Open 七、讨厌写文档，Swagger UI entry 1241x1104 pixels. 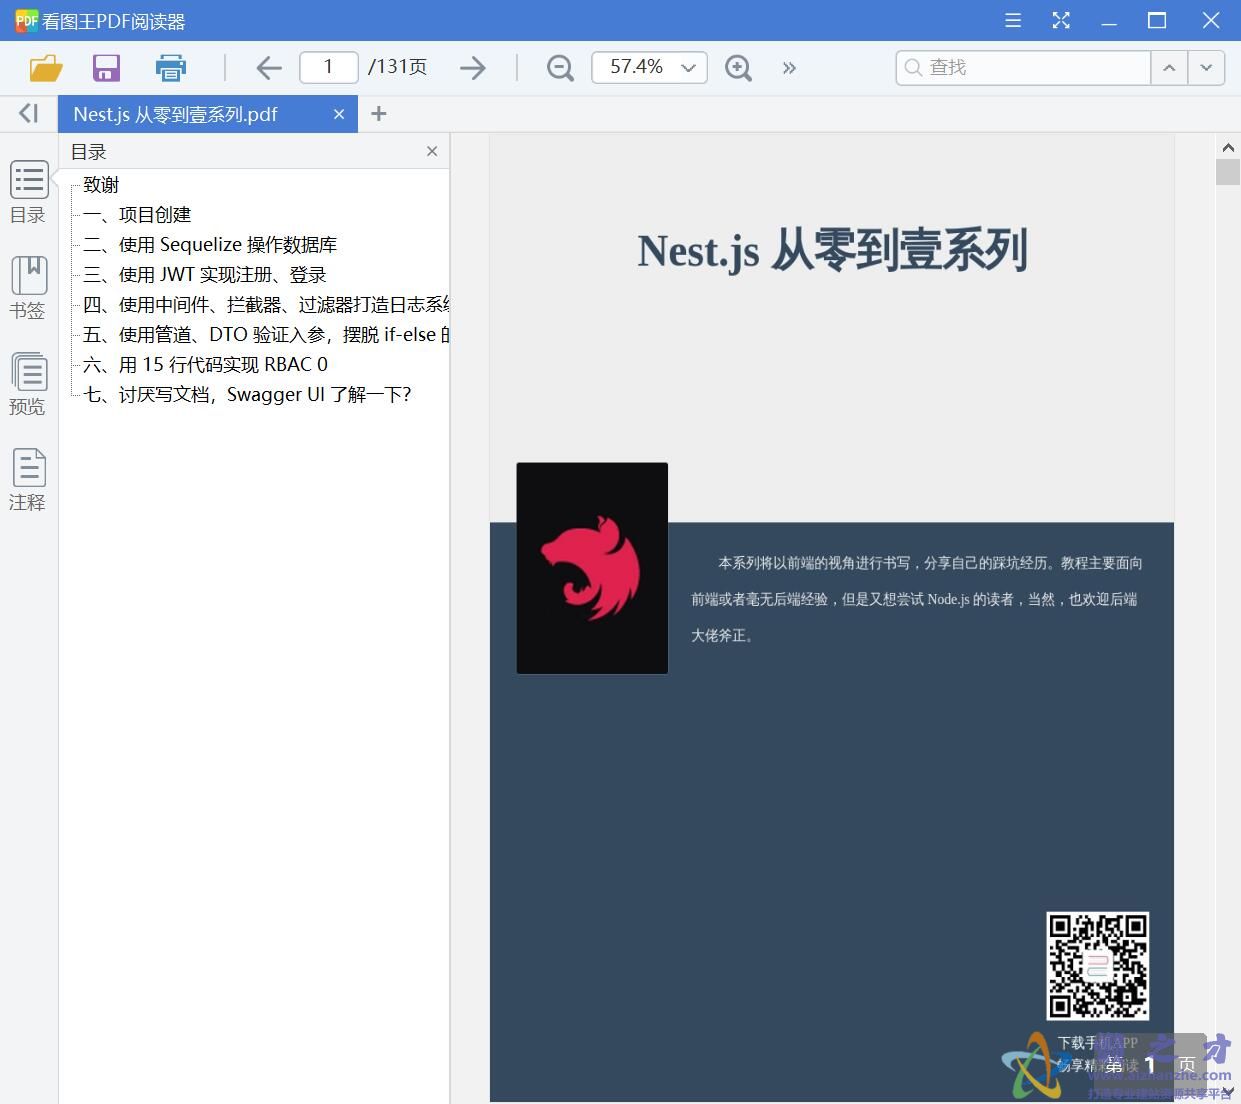[x=248, y=395]
